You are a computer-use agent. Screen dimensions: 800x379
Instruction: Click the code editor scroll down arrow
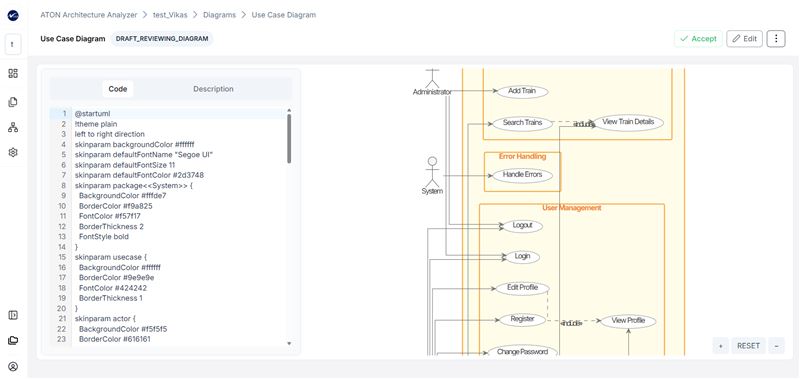click(x=289, y=344)
